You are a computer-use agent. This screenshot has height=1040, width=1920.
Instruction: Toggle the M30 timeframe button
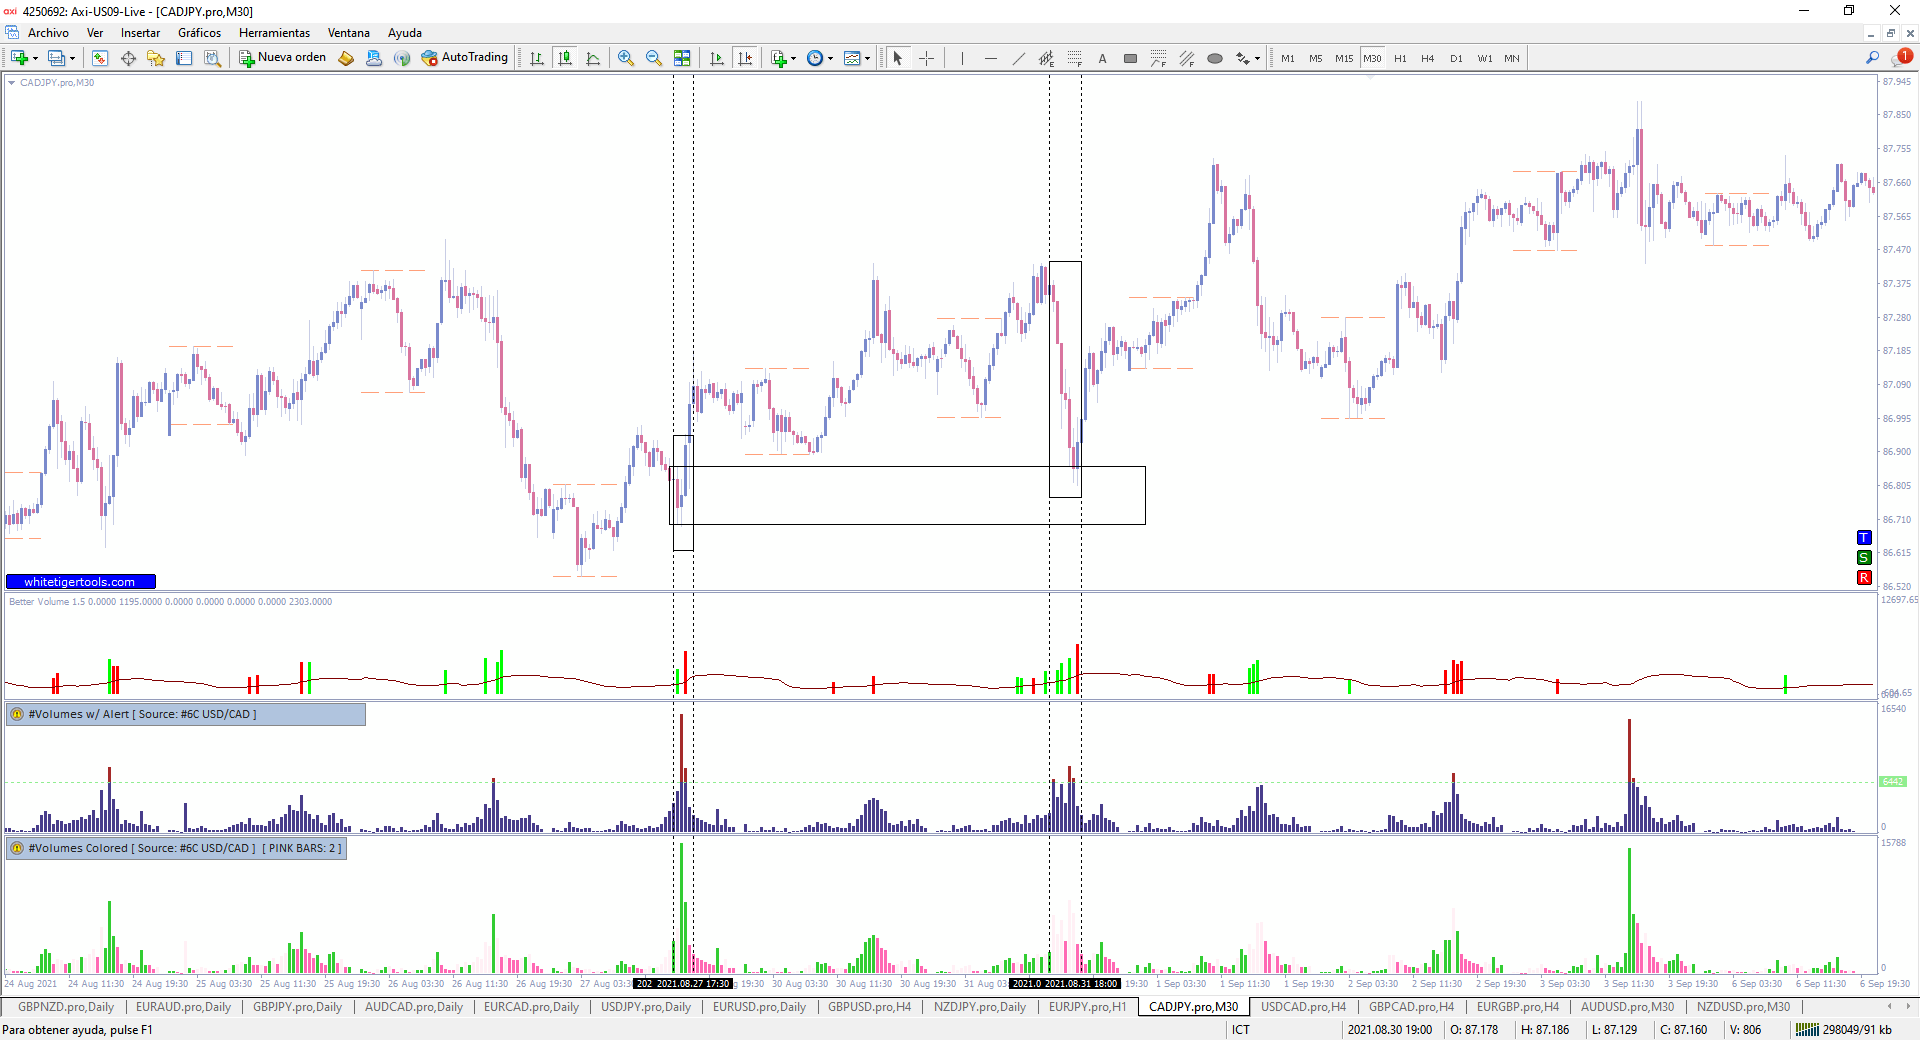tap(1372, 58)
